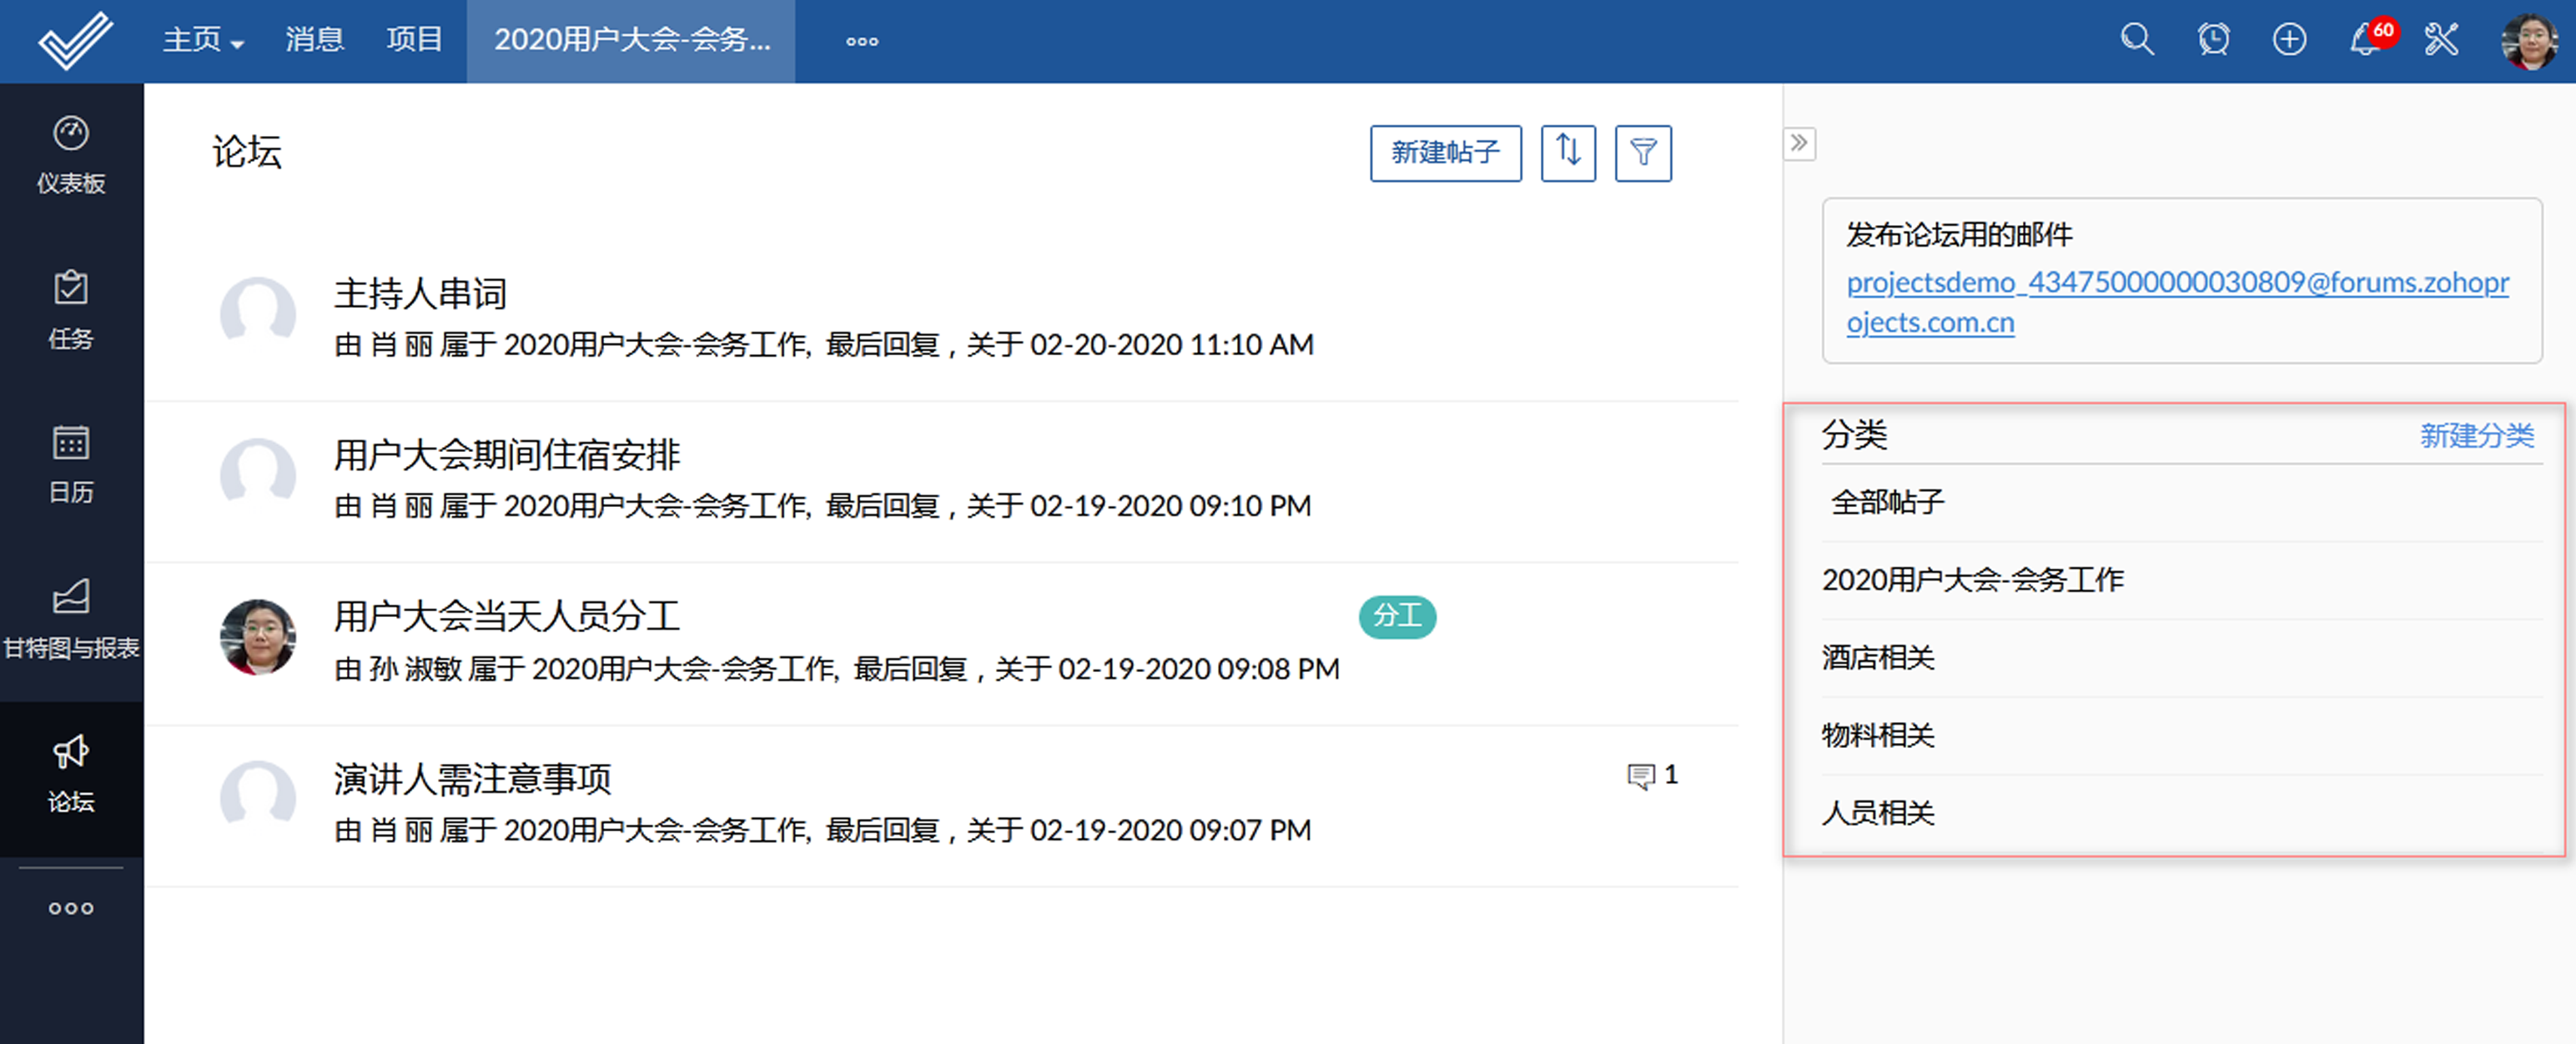Viewport: 2576px width, 1044px height.
Task: Click the timer clock icon
Action: point(2213,40)
